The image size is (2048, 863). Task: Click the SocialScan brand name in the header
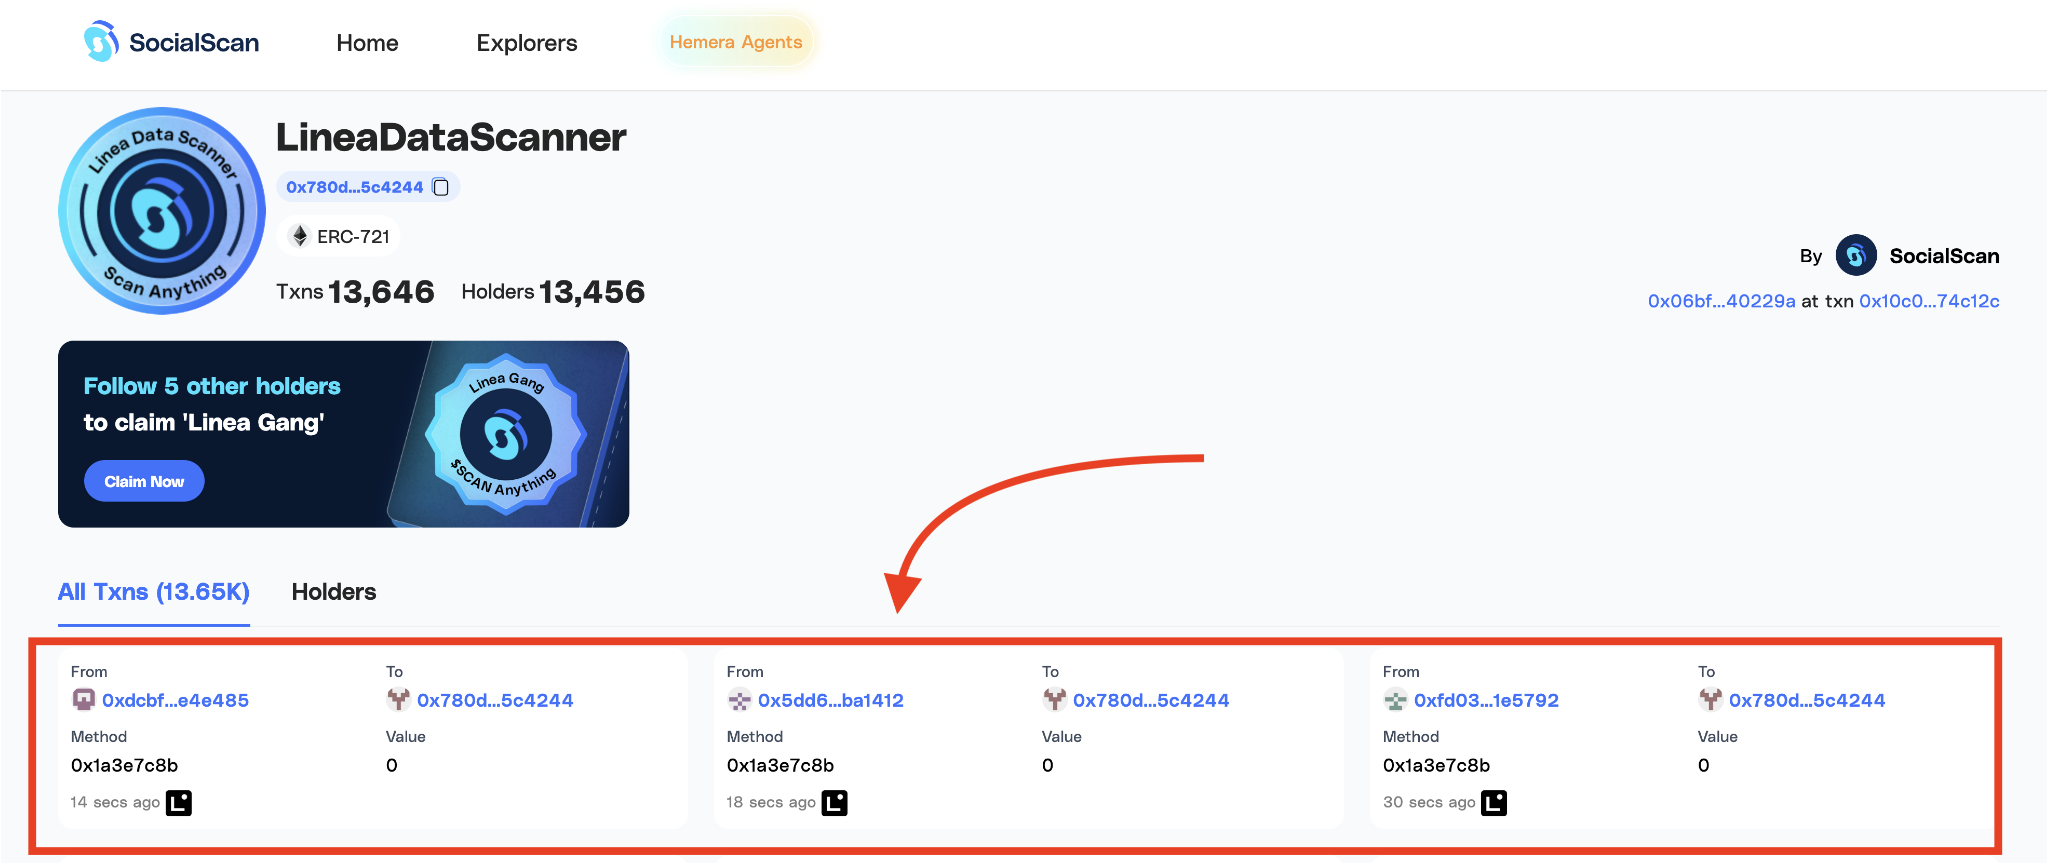coord(194,42)
